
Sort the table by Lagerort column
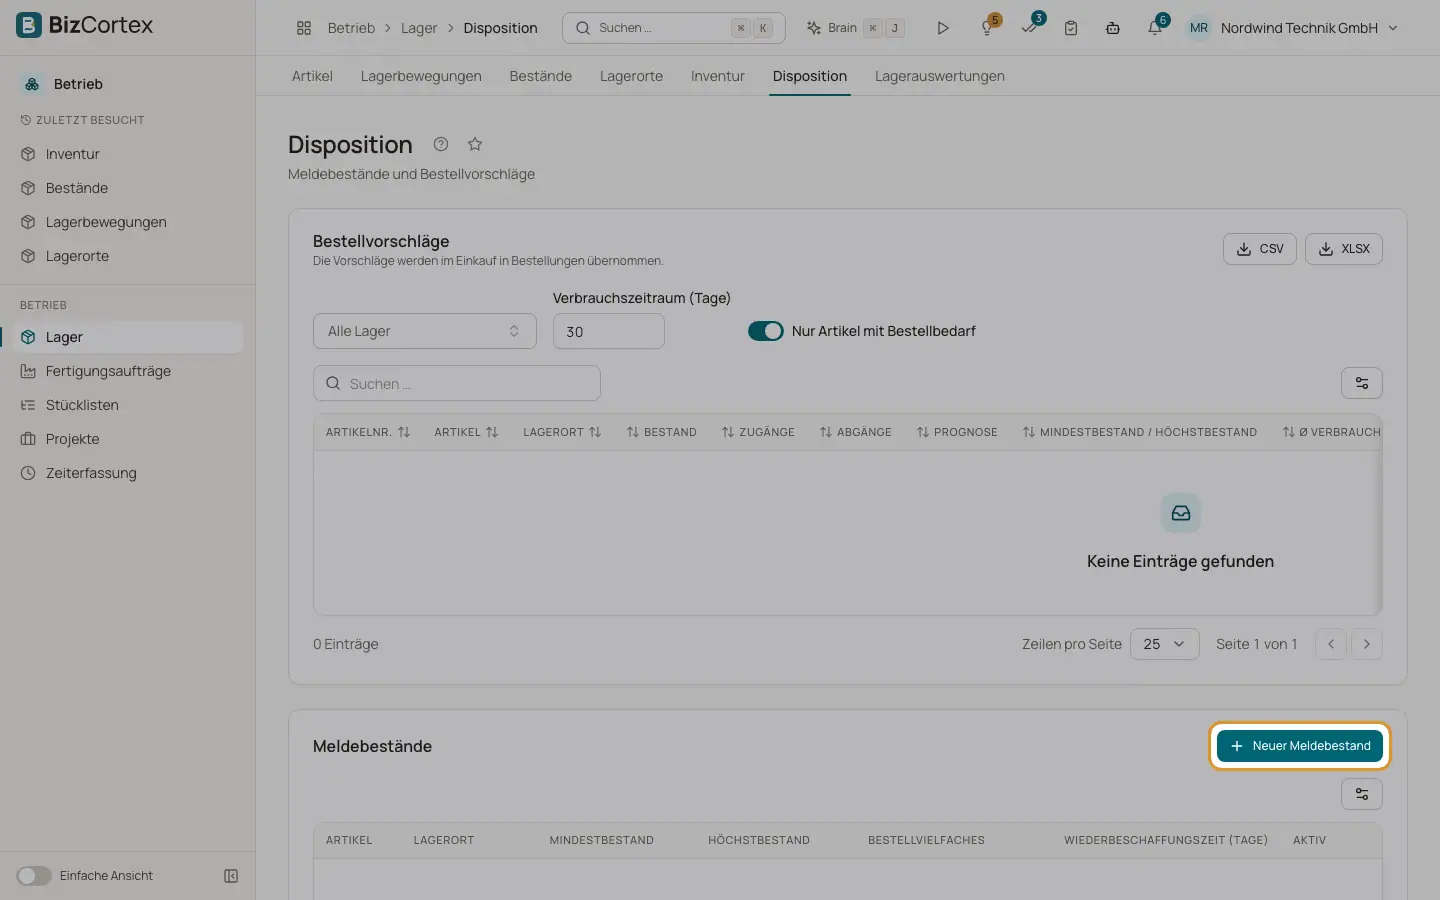[x=562, y=432]
